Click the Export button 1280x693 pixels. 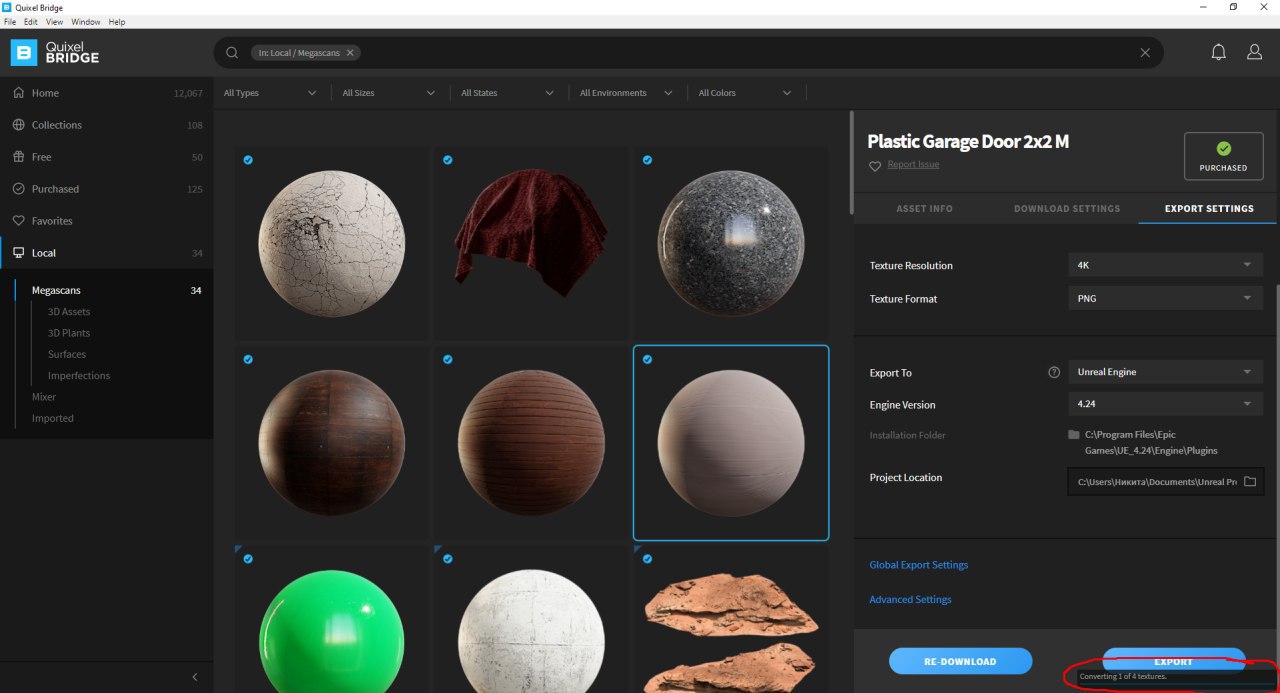click(x=1174, y=659)
